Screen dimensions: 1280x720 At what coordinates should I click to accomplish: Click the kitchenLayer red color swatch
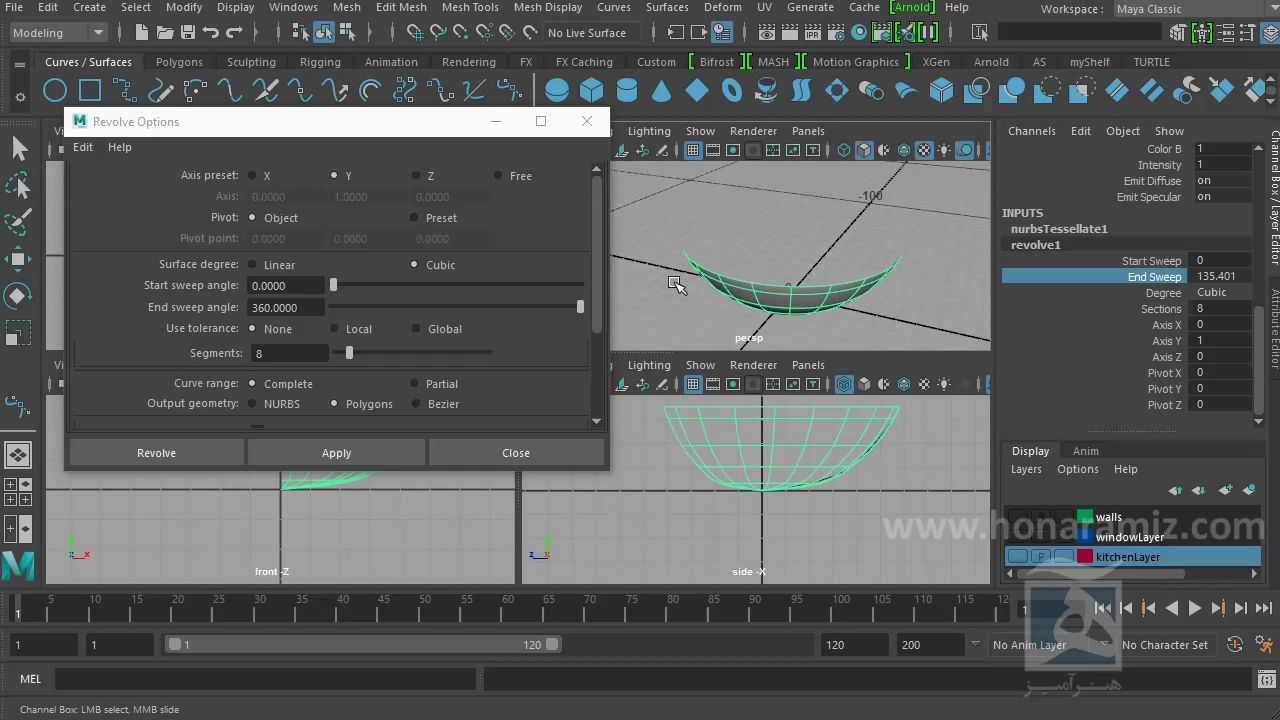pos(1085,557)
